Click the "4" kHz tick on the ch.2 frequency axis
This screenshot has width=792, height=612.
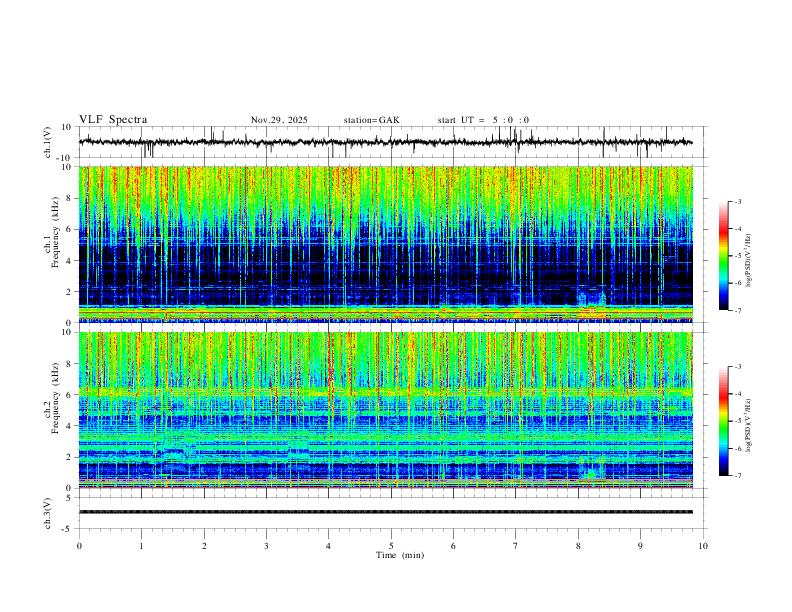pos(70,426)
